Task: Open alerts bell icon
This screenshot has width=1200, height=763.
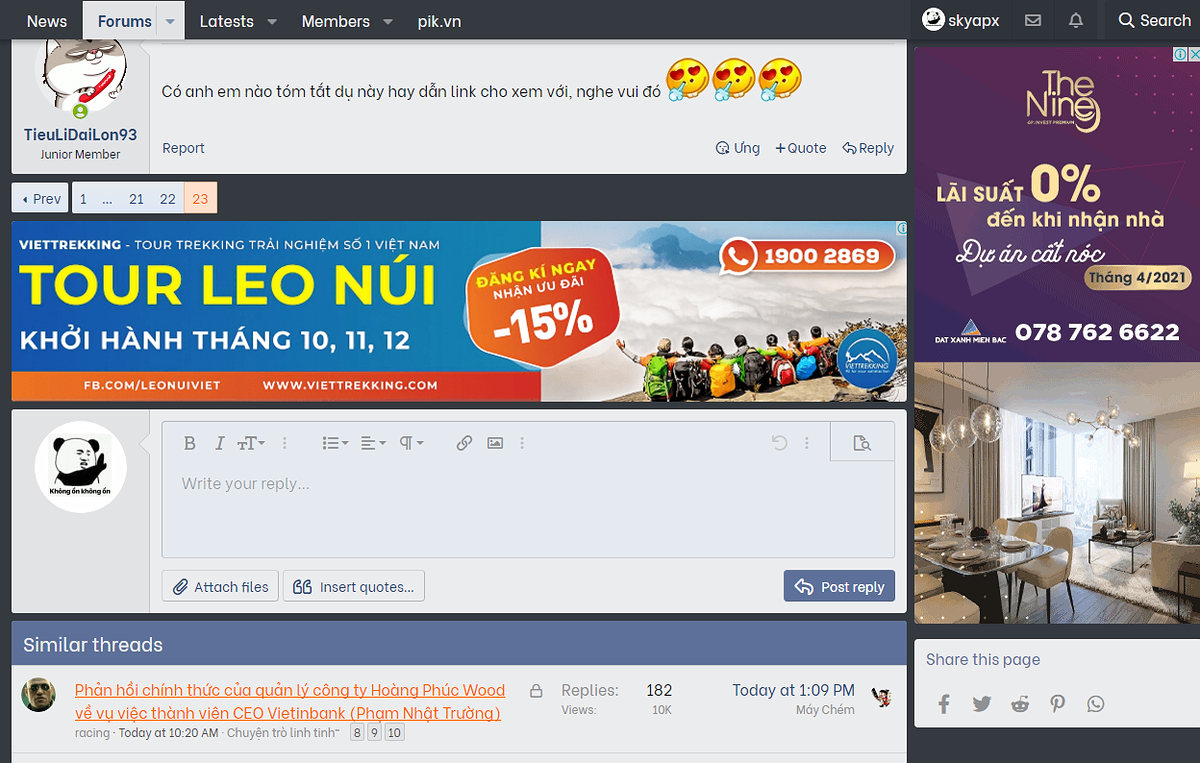Action: (x=1076, y=20)
